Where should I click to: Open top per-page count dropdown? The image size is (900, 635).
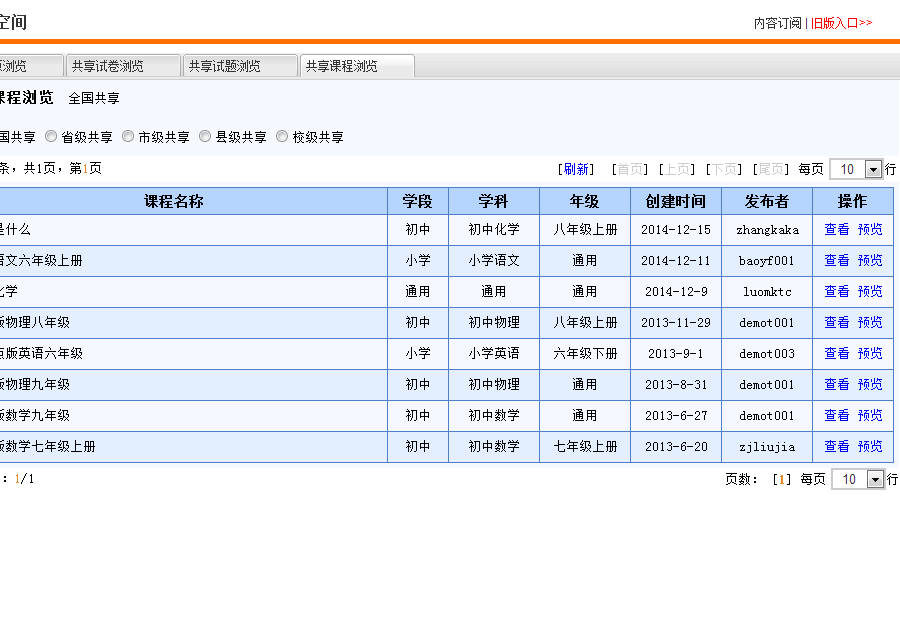point(873,170)
